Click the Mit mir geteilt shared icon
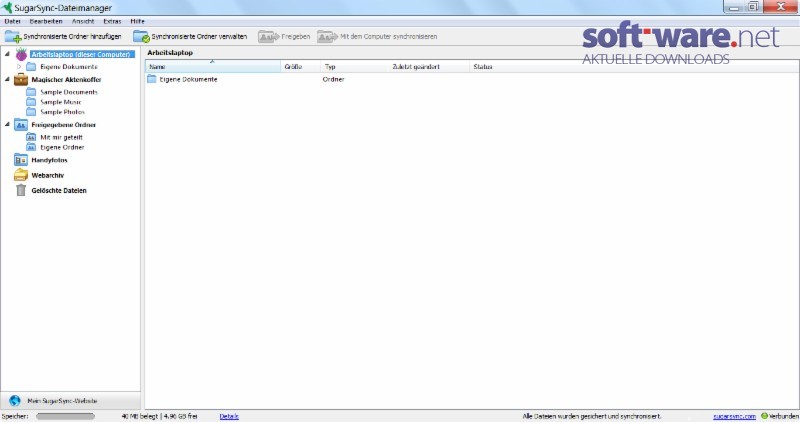800x422 pixels. (x=31, y=137)
